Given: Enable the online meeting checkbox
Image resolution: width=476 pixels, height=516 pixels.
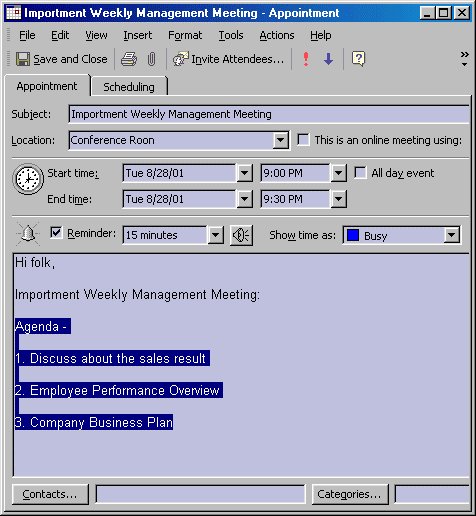Looking at the screenshot, I should 303,140.
